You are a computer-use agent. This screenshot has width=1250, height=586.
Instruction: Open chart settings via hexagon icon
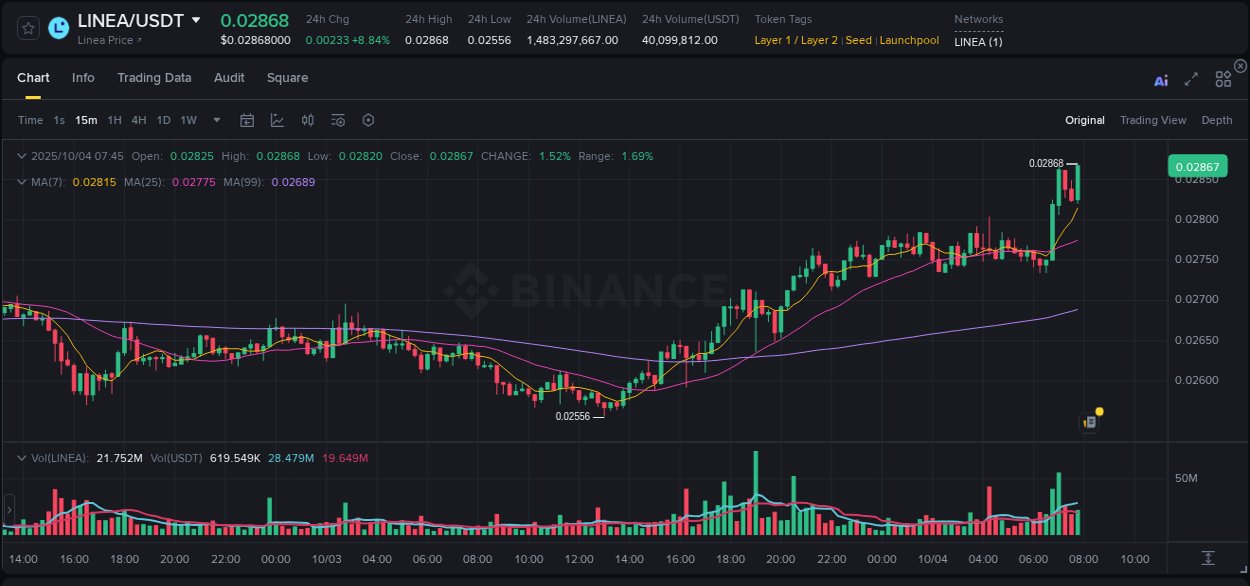[368, 120]
